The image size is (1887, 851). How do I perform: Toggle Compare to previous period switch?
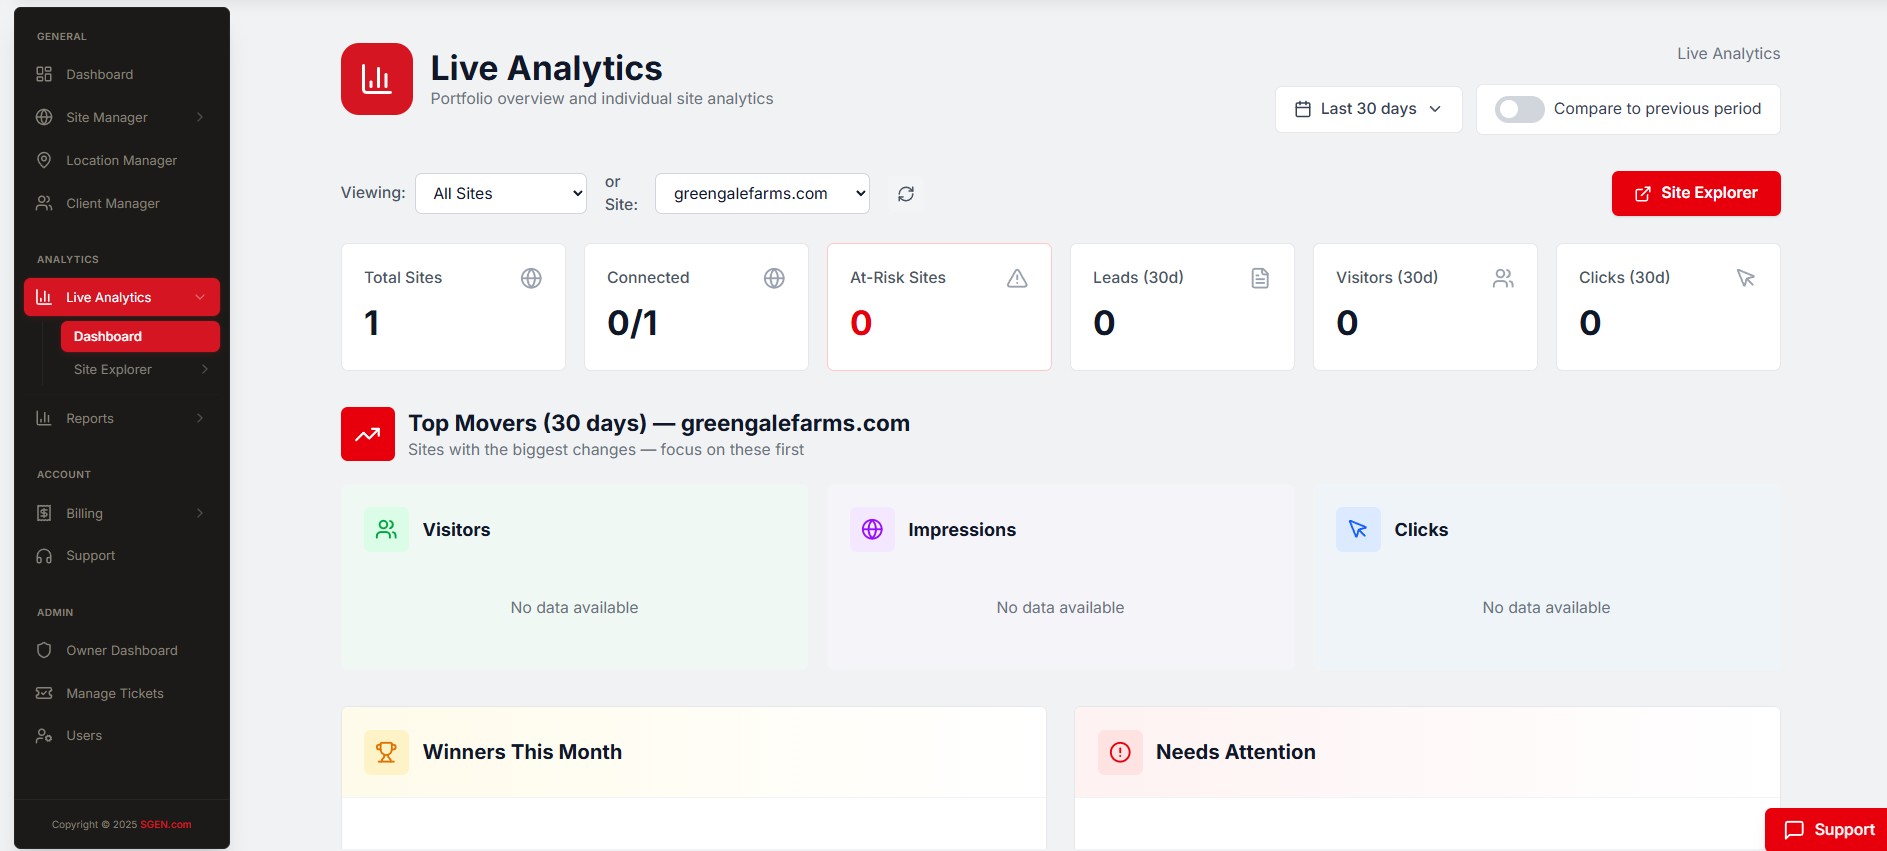pyautogui.click(x=1519, y=109)
